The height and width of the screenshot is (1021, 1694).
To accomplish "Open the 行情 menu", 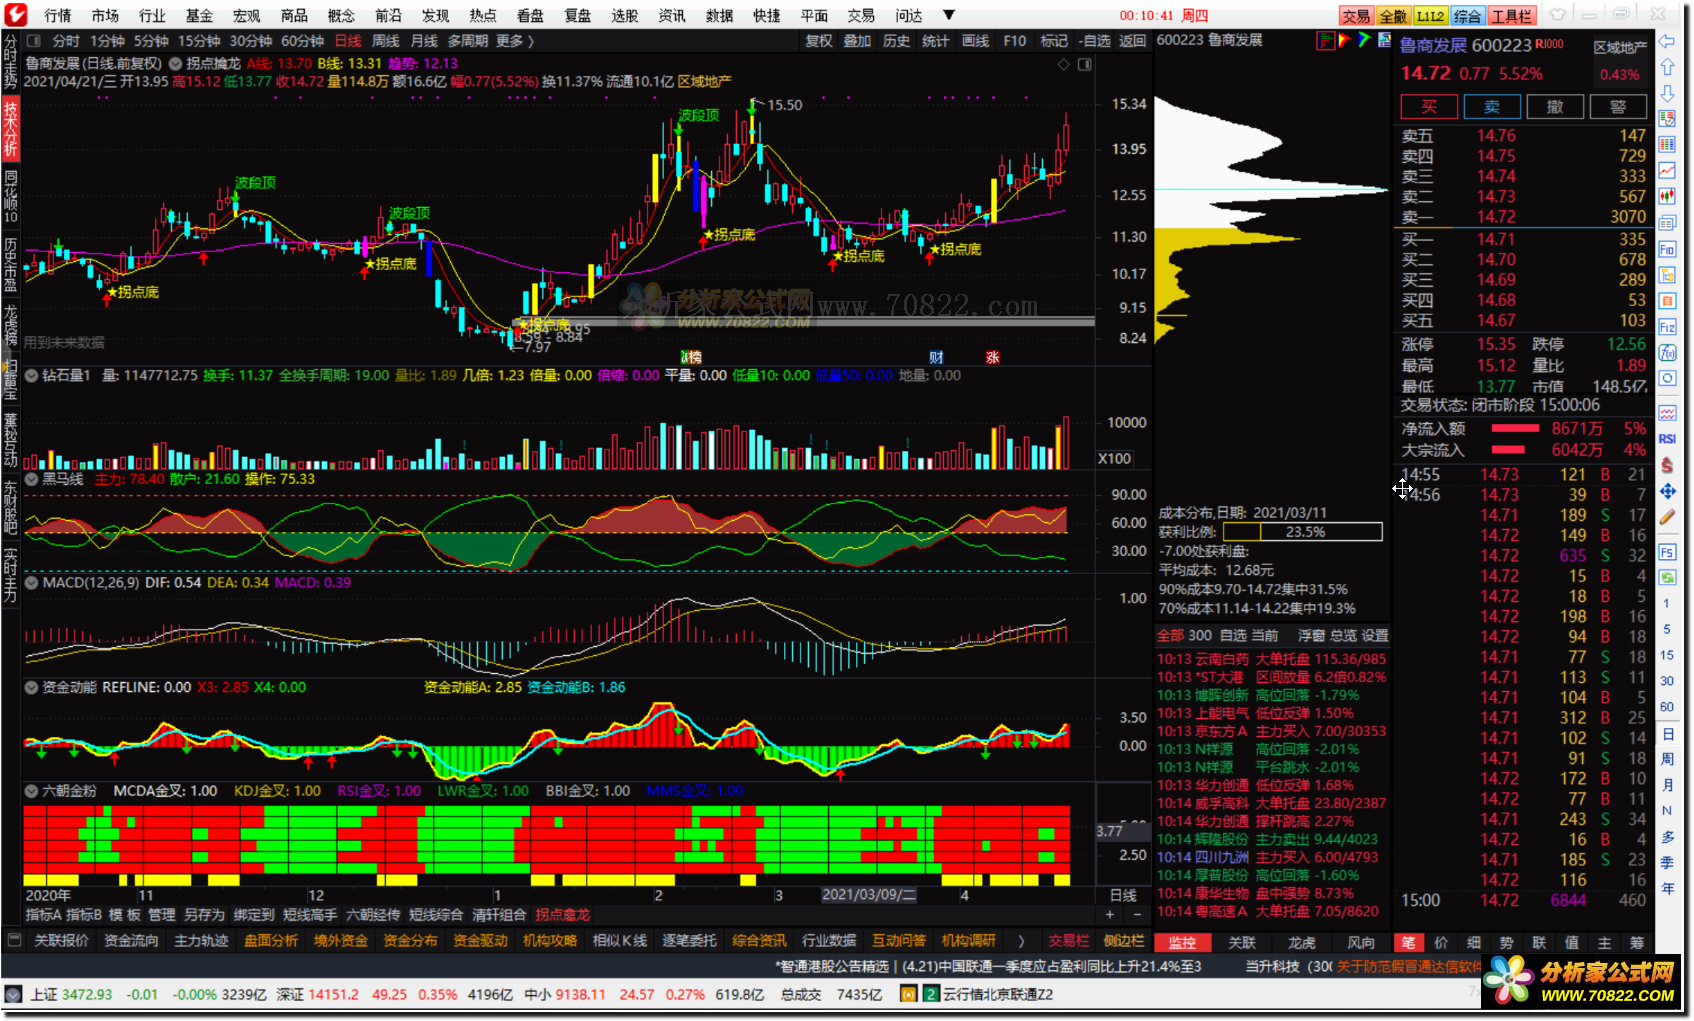I will 58,15.
